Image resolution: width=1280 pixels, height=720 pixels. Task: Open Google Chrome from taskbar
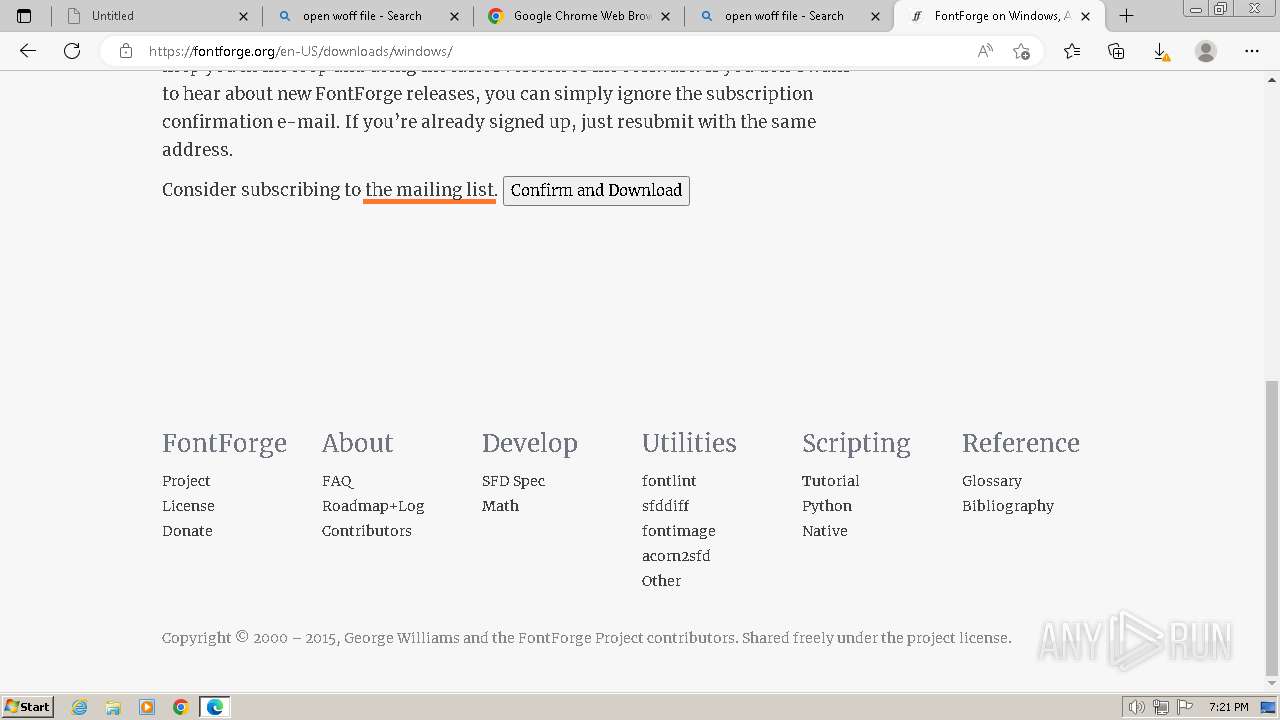tap(181, 707)
